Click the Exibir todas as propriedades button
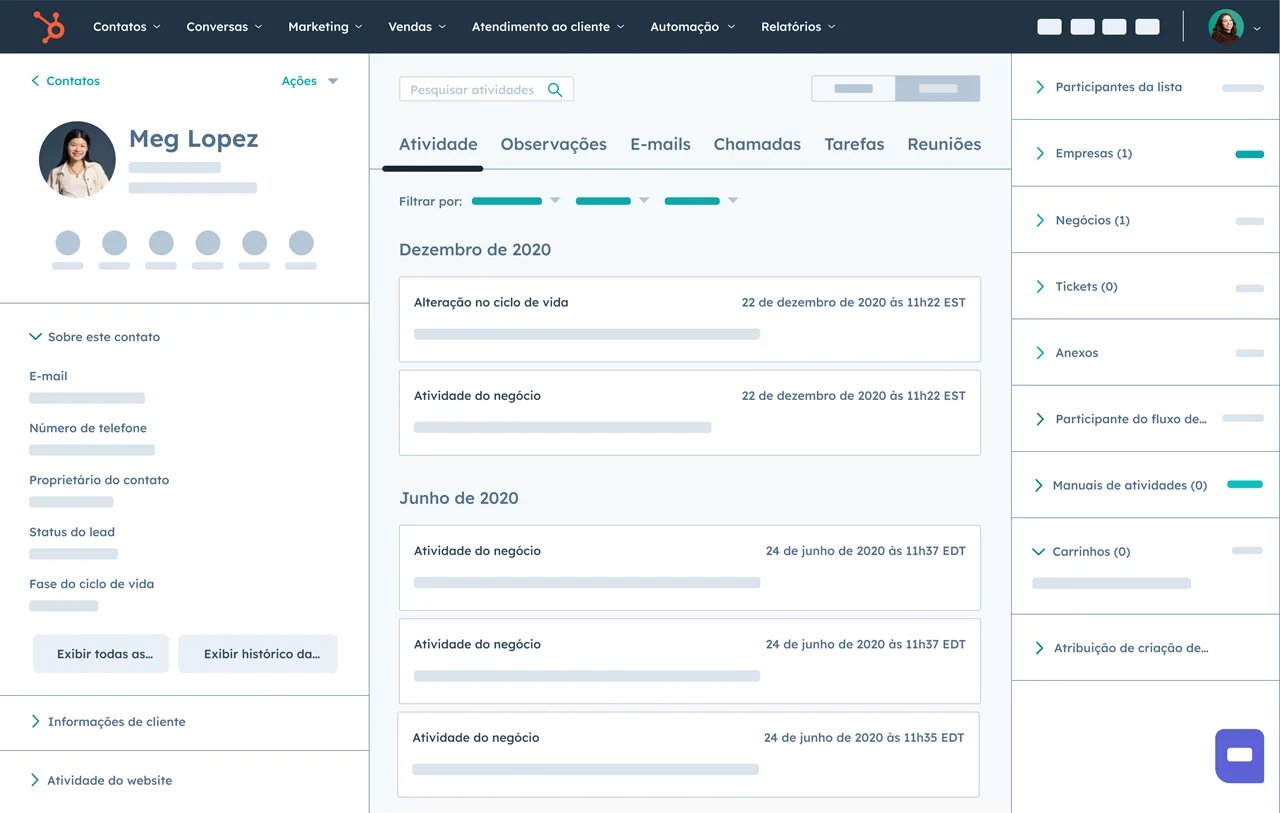The width and height of the screenshot is (1280, 813). tap(100, 653)
